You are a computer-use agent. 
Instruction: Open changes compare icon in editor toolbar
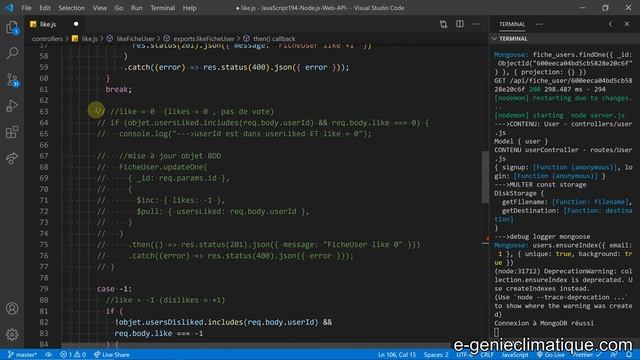[443, 24]
